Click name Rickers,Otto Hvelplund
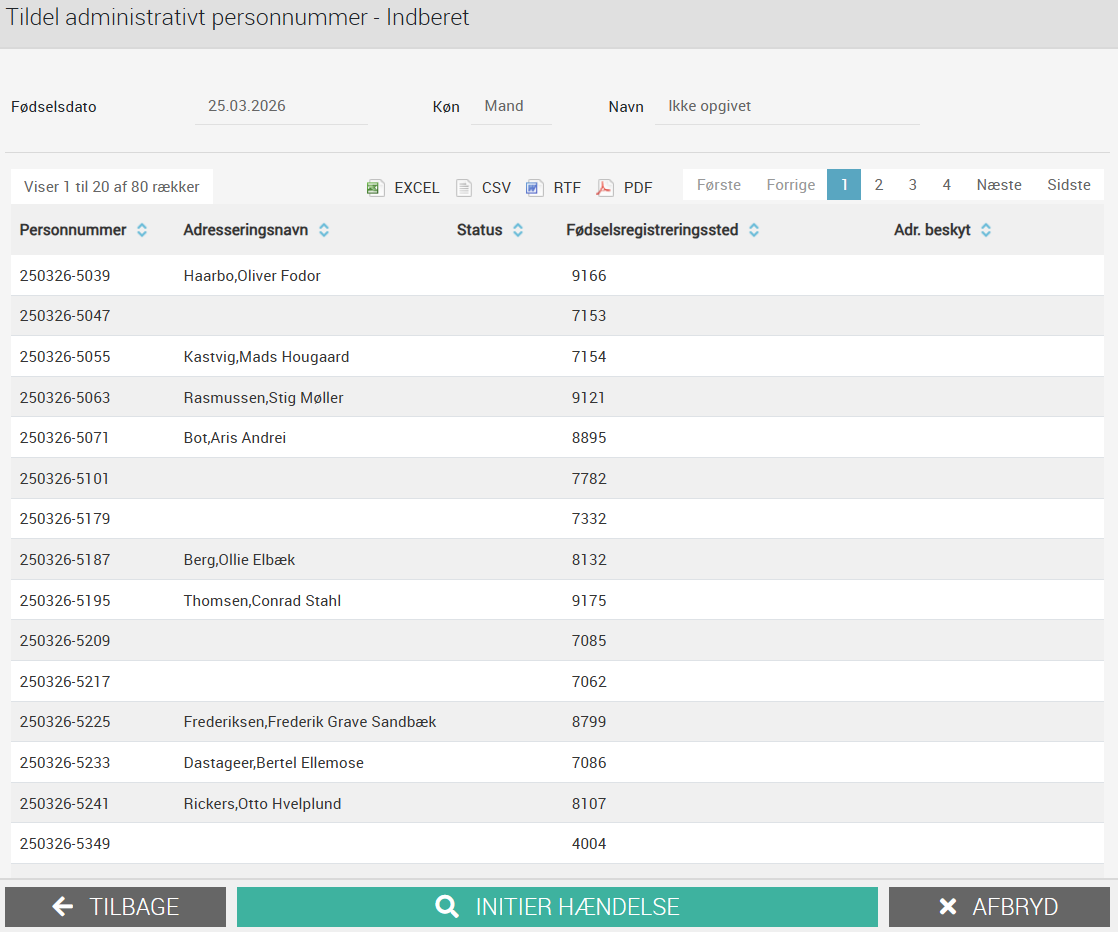The width and height of the screenshot is (1118, 932). [x=262, y=804]
